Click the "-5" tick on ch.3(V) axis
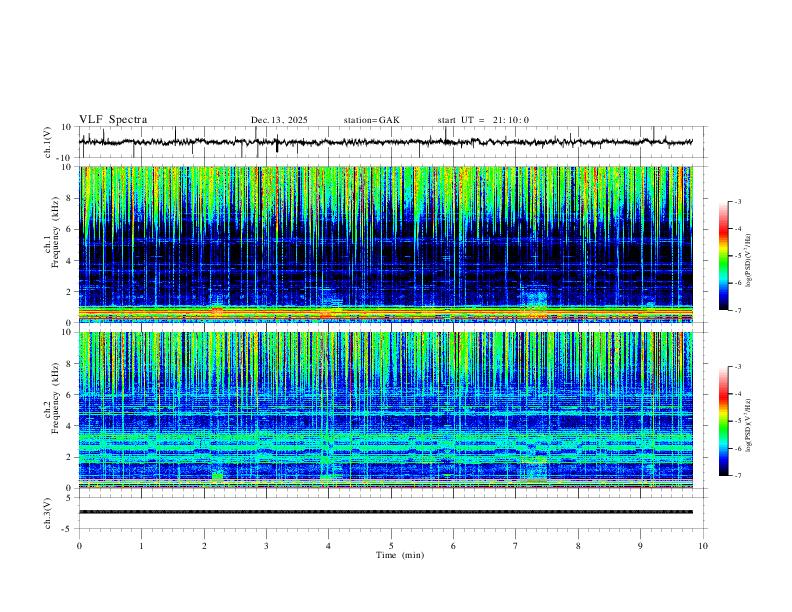The width and height of the screenshot is (792, 612). click(68, 529)
